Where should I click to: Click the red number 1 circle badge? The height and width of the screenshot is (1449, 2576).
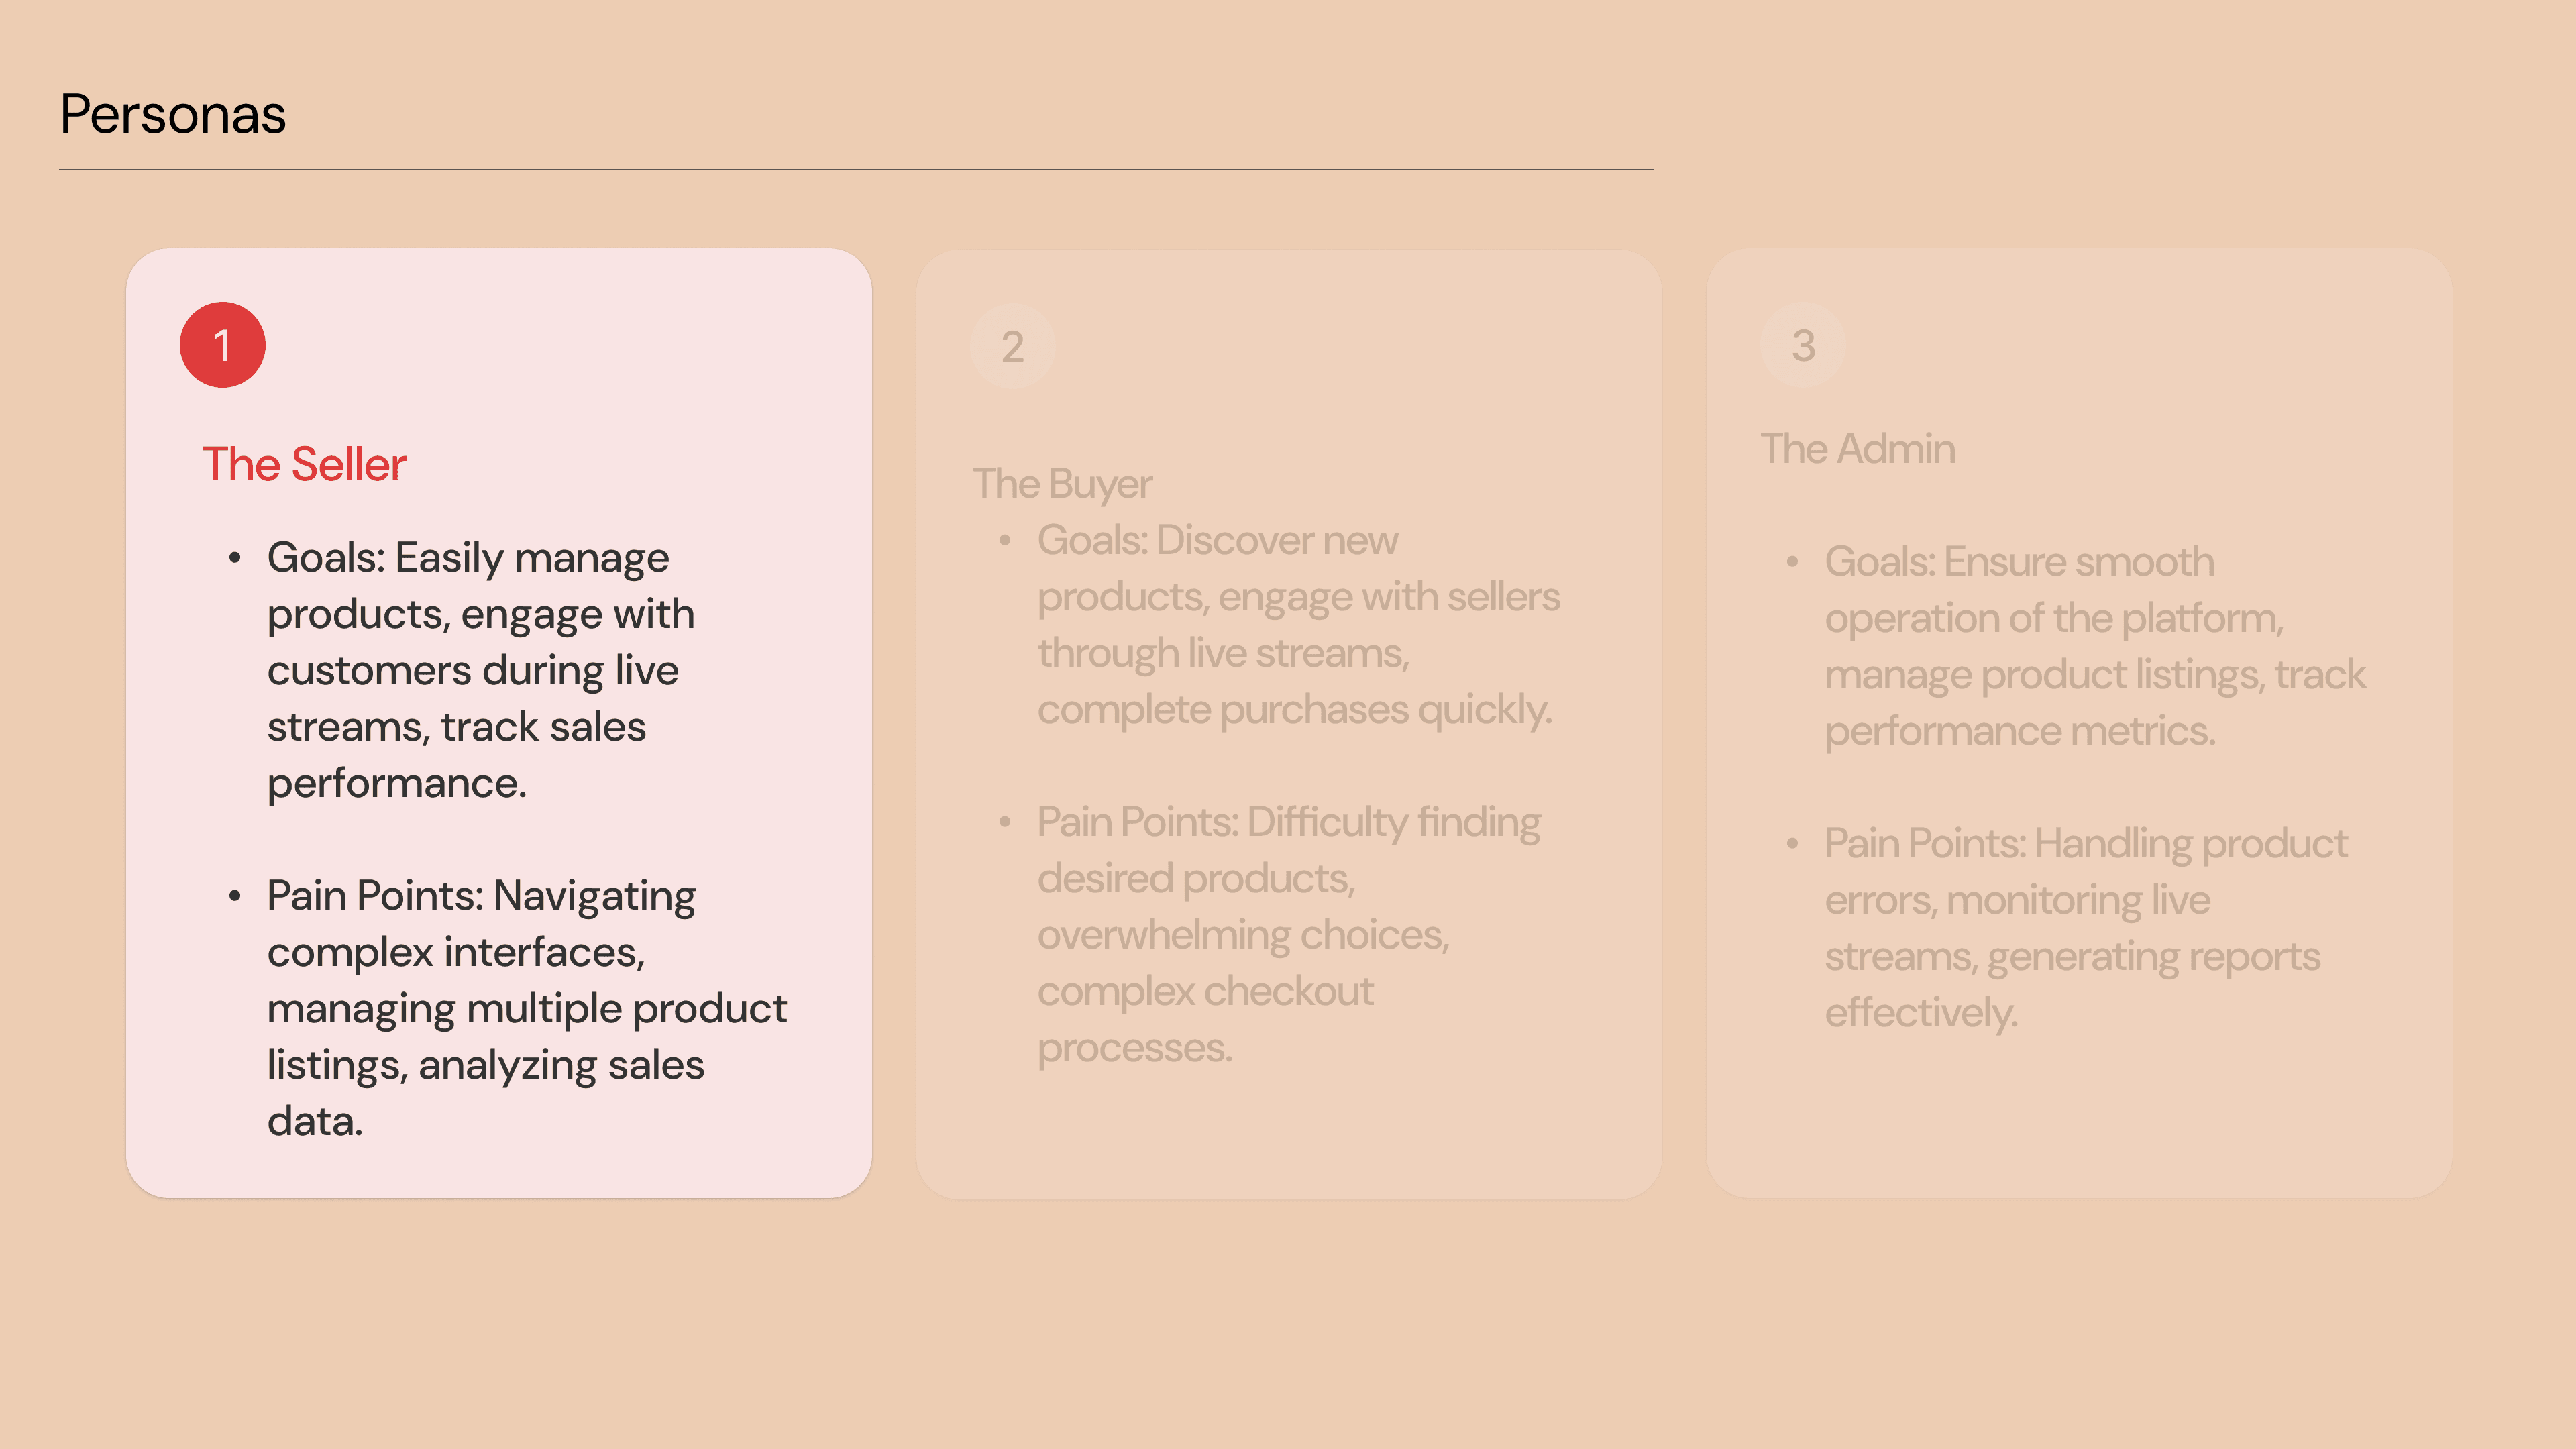222,345
